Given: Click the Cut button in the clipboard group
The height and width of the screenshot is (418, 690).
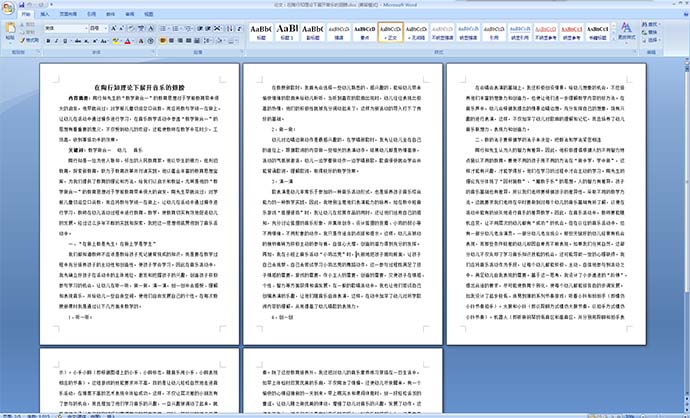Looking at the screenshot, I should click(x=28, y=25).
